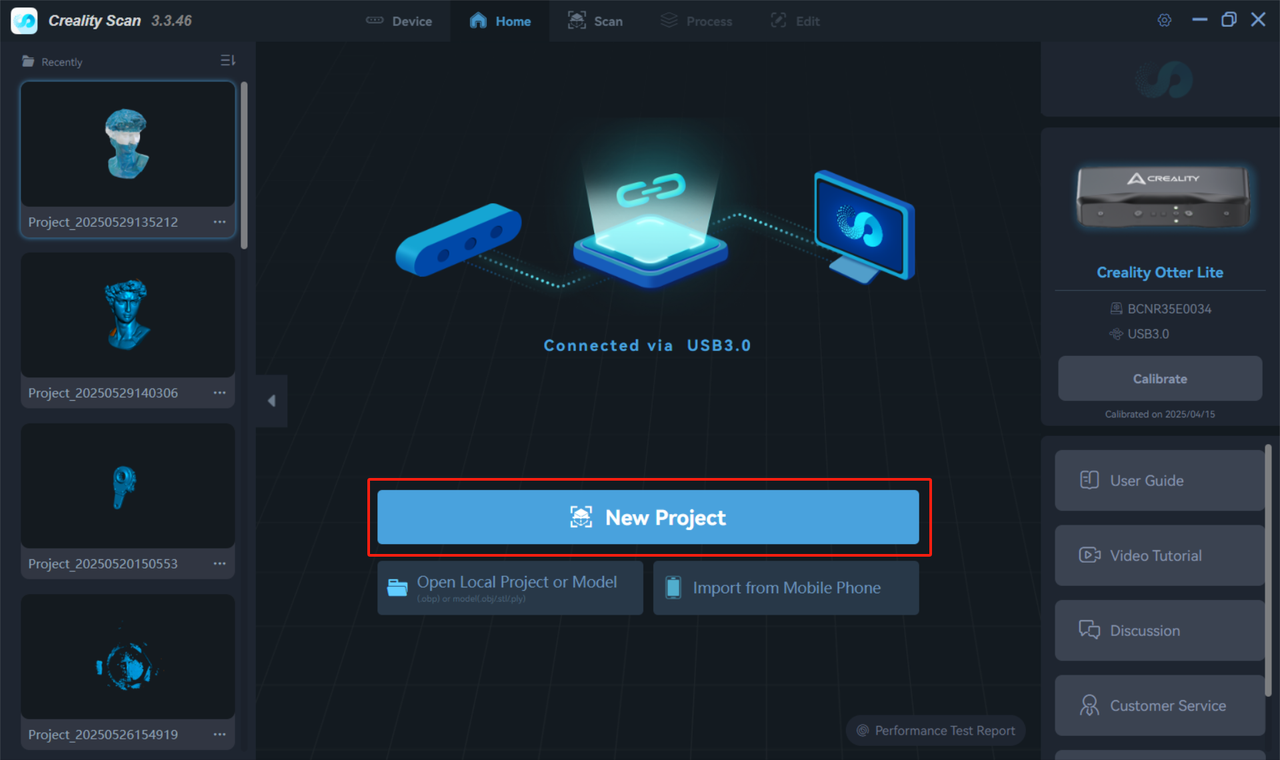
Task: Select the Edit tab
Action: [795, 21]
